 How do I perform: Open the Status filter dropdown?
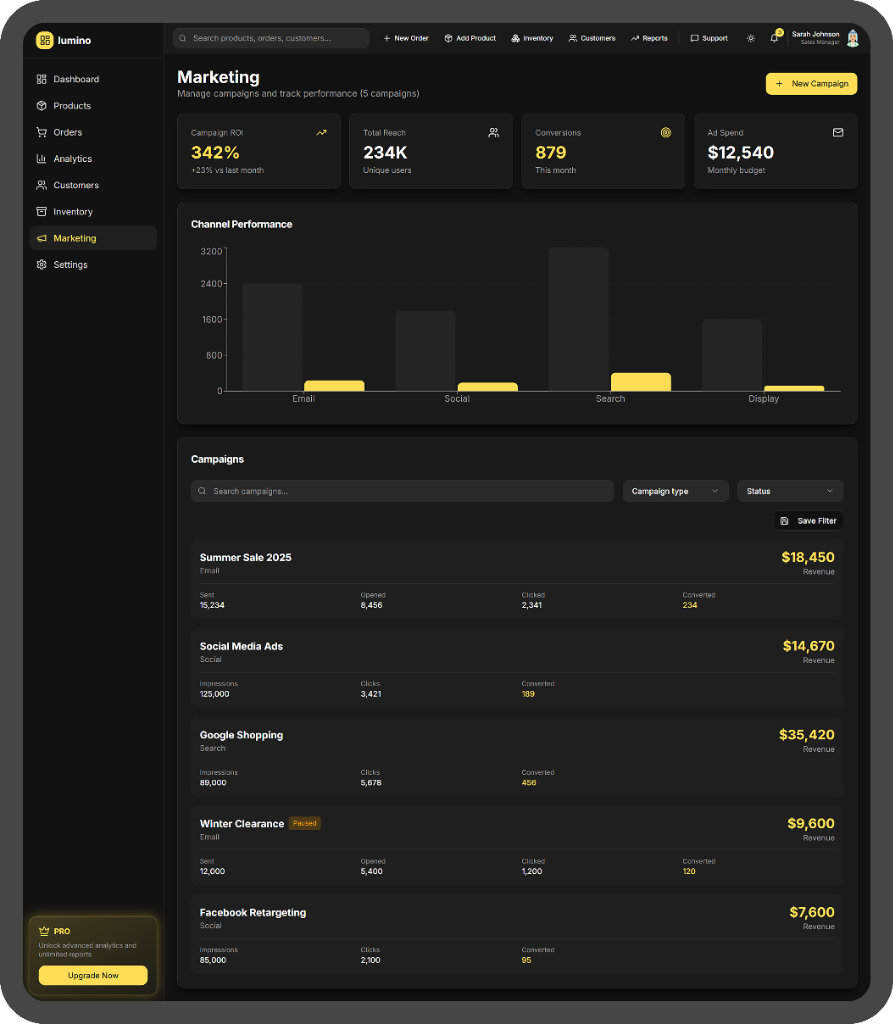coord(789,491)
